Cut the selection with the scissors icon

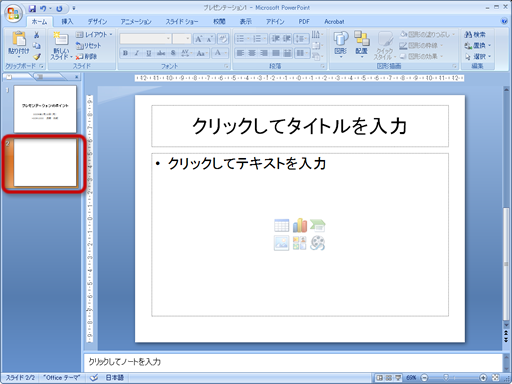(37, 35)
